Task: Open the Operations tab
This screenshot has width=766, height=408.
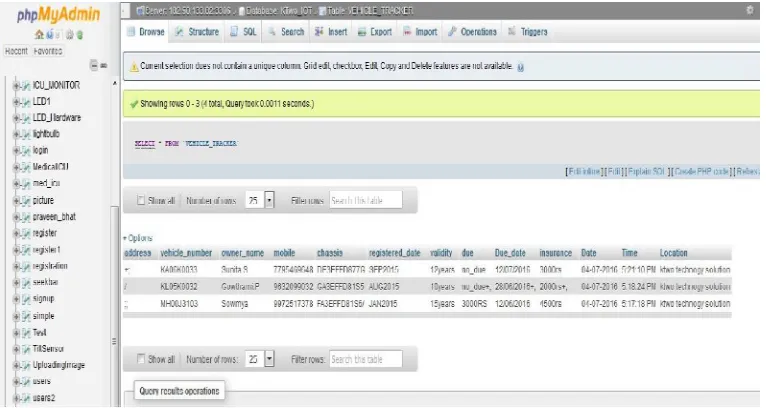Action: pyautogui.click(x=472, y=32)
